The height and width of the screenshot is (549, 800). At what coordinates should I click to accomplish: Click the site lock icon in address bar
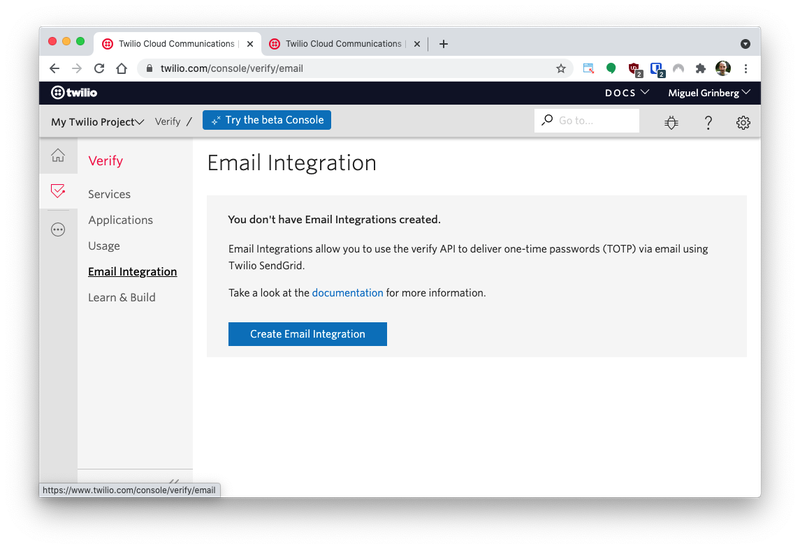coord(149,68)
